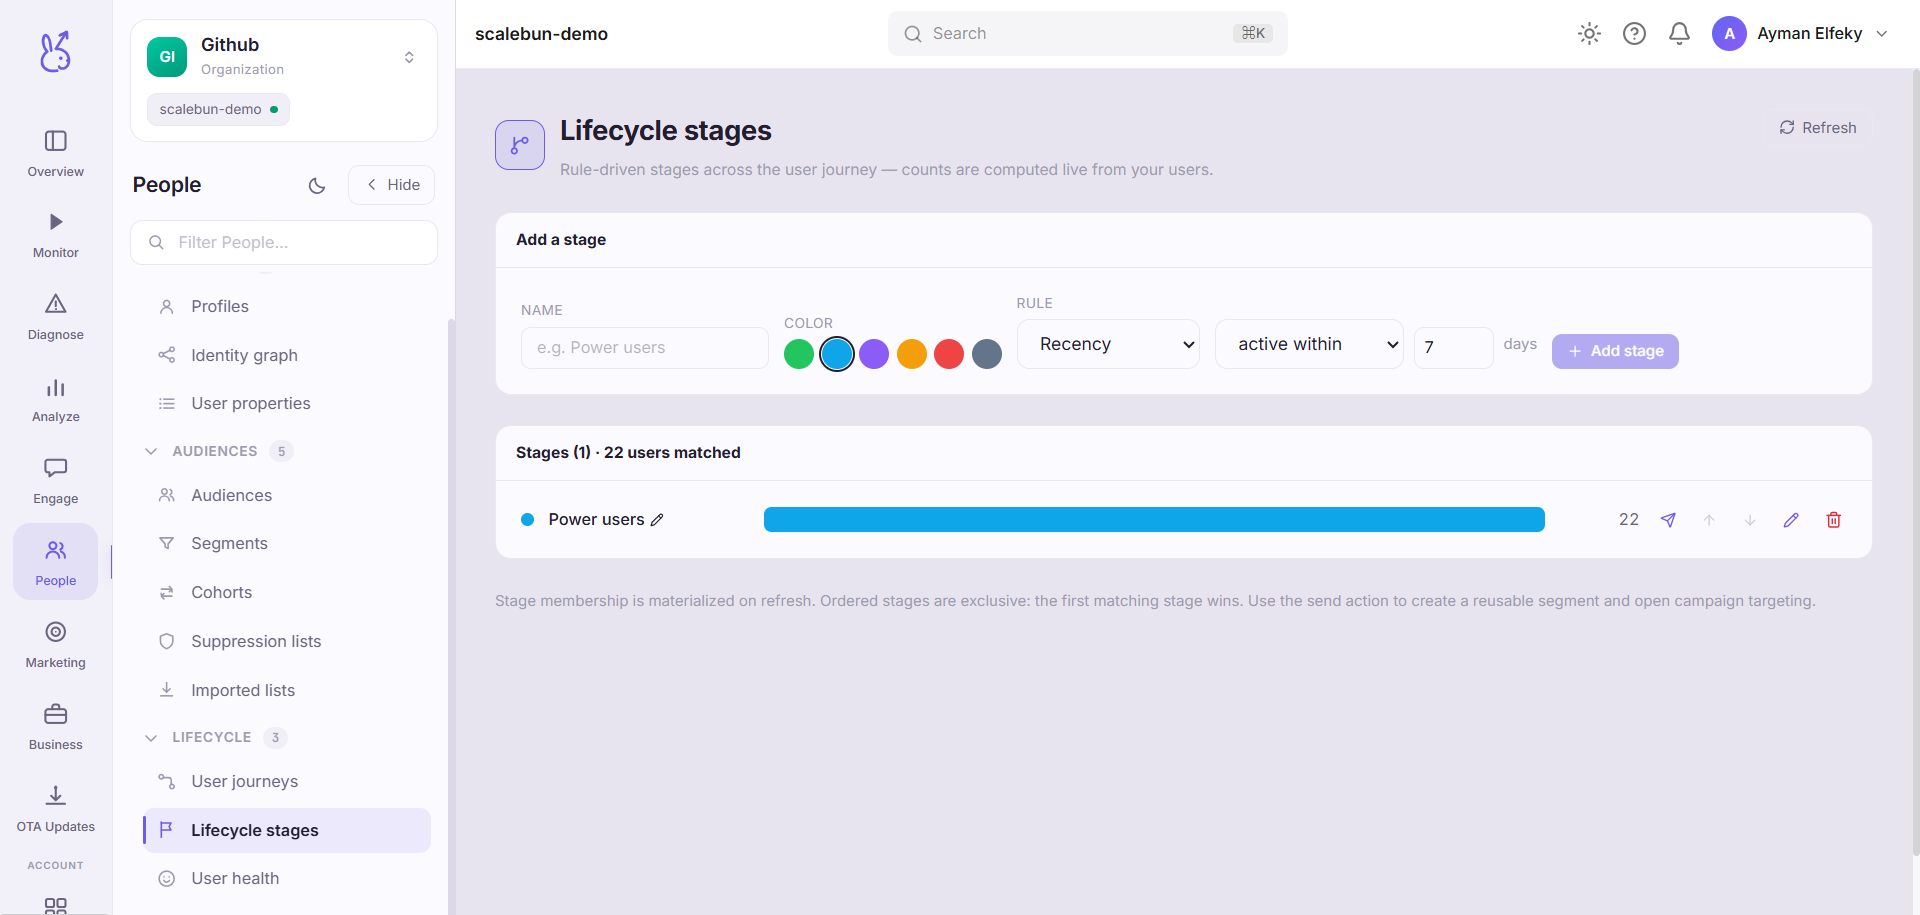Move Power users stage down with arrow
The image size is (1920, 915).
tap(1750, 520)
